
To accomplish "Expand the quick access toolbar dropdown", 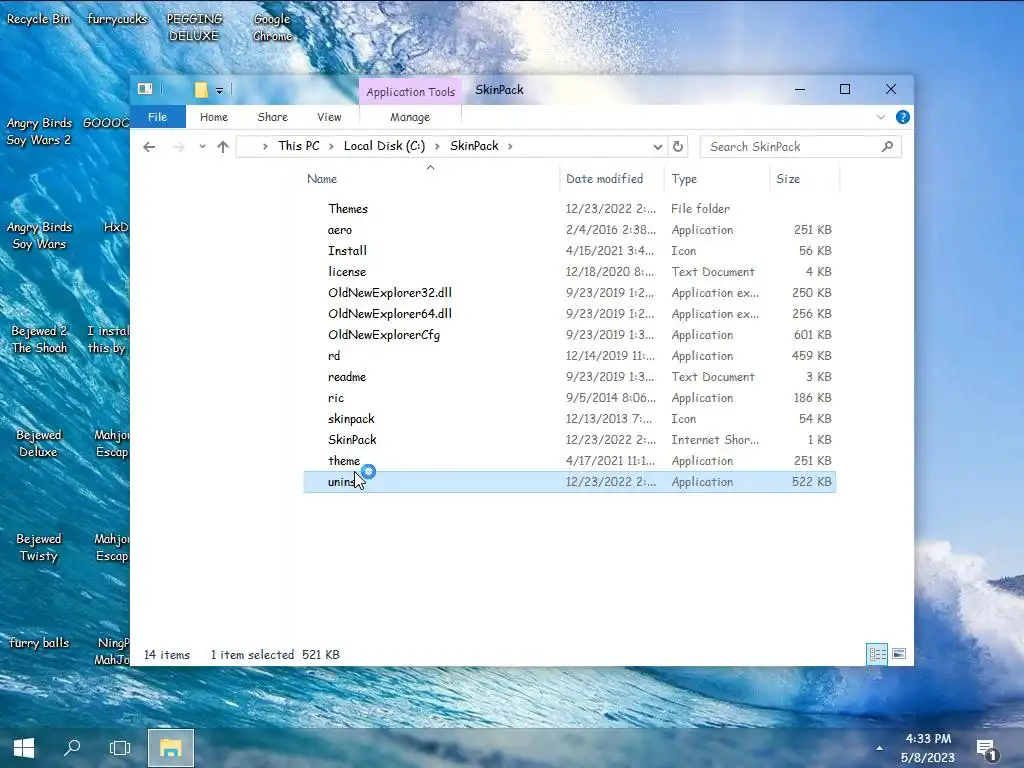I will (x=219, y=91).
